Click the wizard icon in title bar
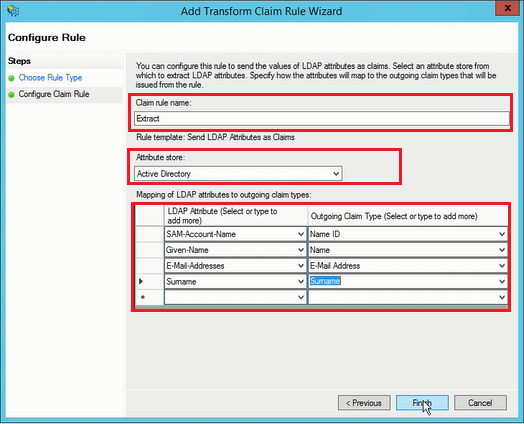Screen dimensions: 524x424 tap(13, 11)
